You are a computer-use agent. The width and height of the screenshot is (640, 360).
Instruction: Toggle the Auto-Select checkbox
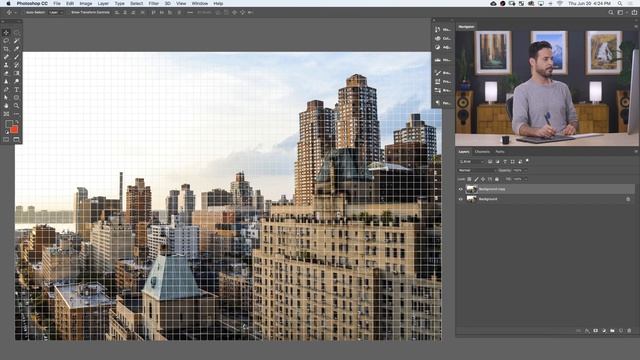coord(24,13)
